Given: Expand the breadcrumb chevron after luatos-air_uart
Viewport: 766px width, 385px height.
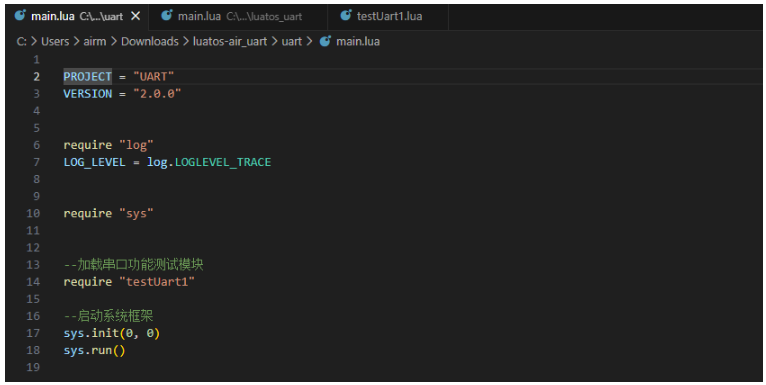Looking at the screenshot, I should tap(274, 42).
